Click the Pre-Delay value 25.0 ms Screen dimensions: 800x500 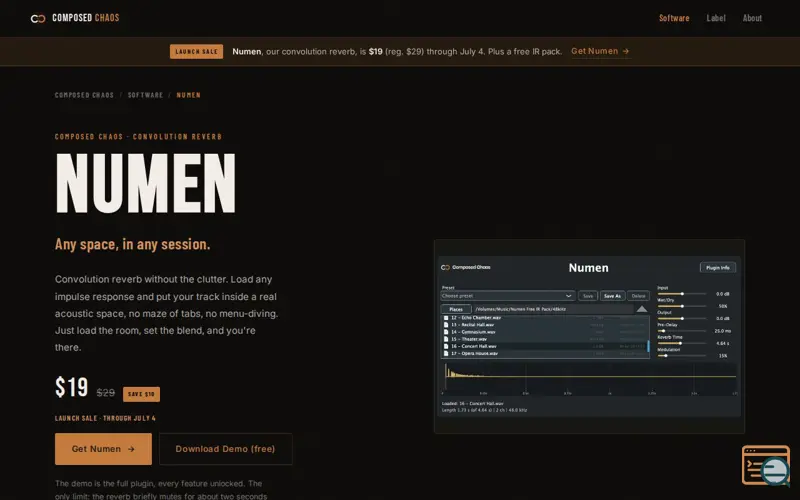point(722,331)
